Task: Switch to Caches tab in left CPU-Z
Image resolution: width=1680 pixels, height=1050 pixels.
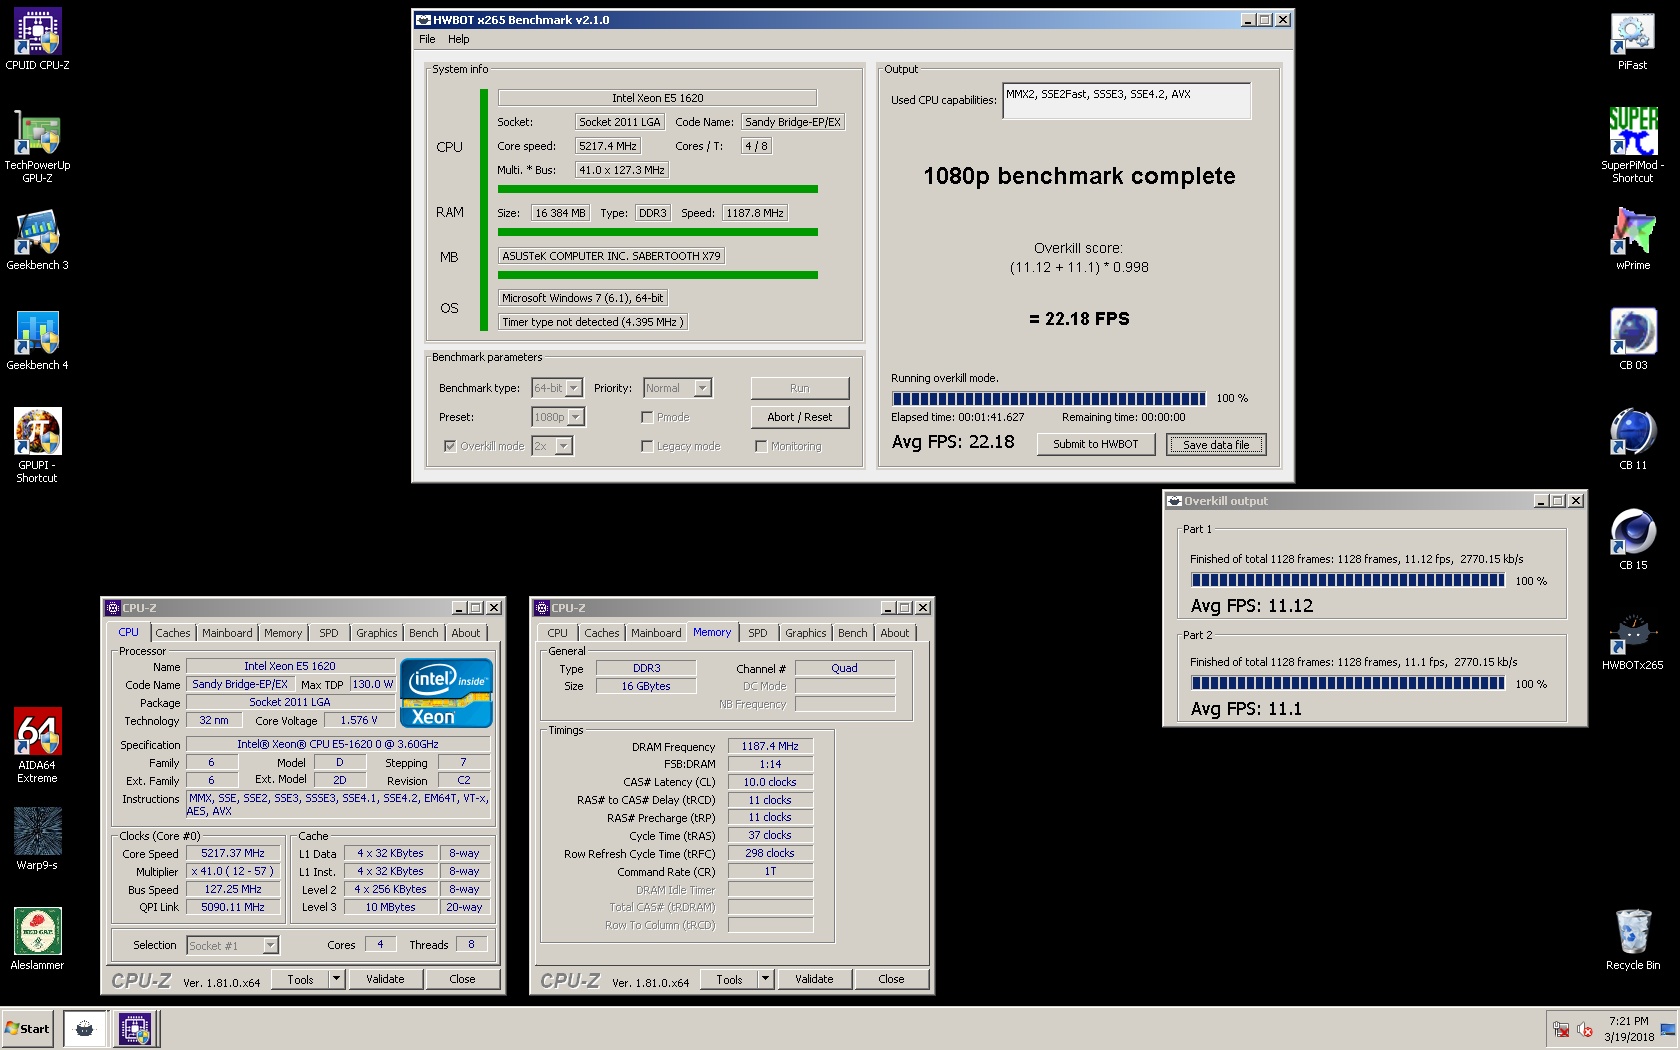Action: [x=172, y=633]
